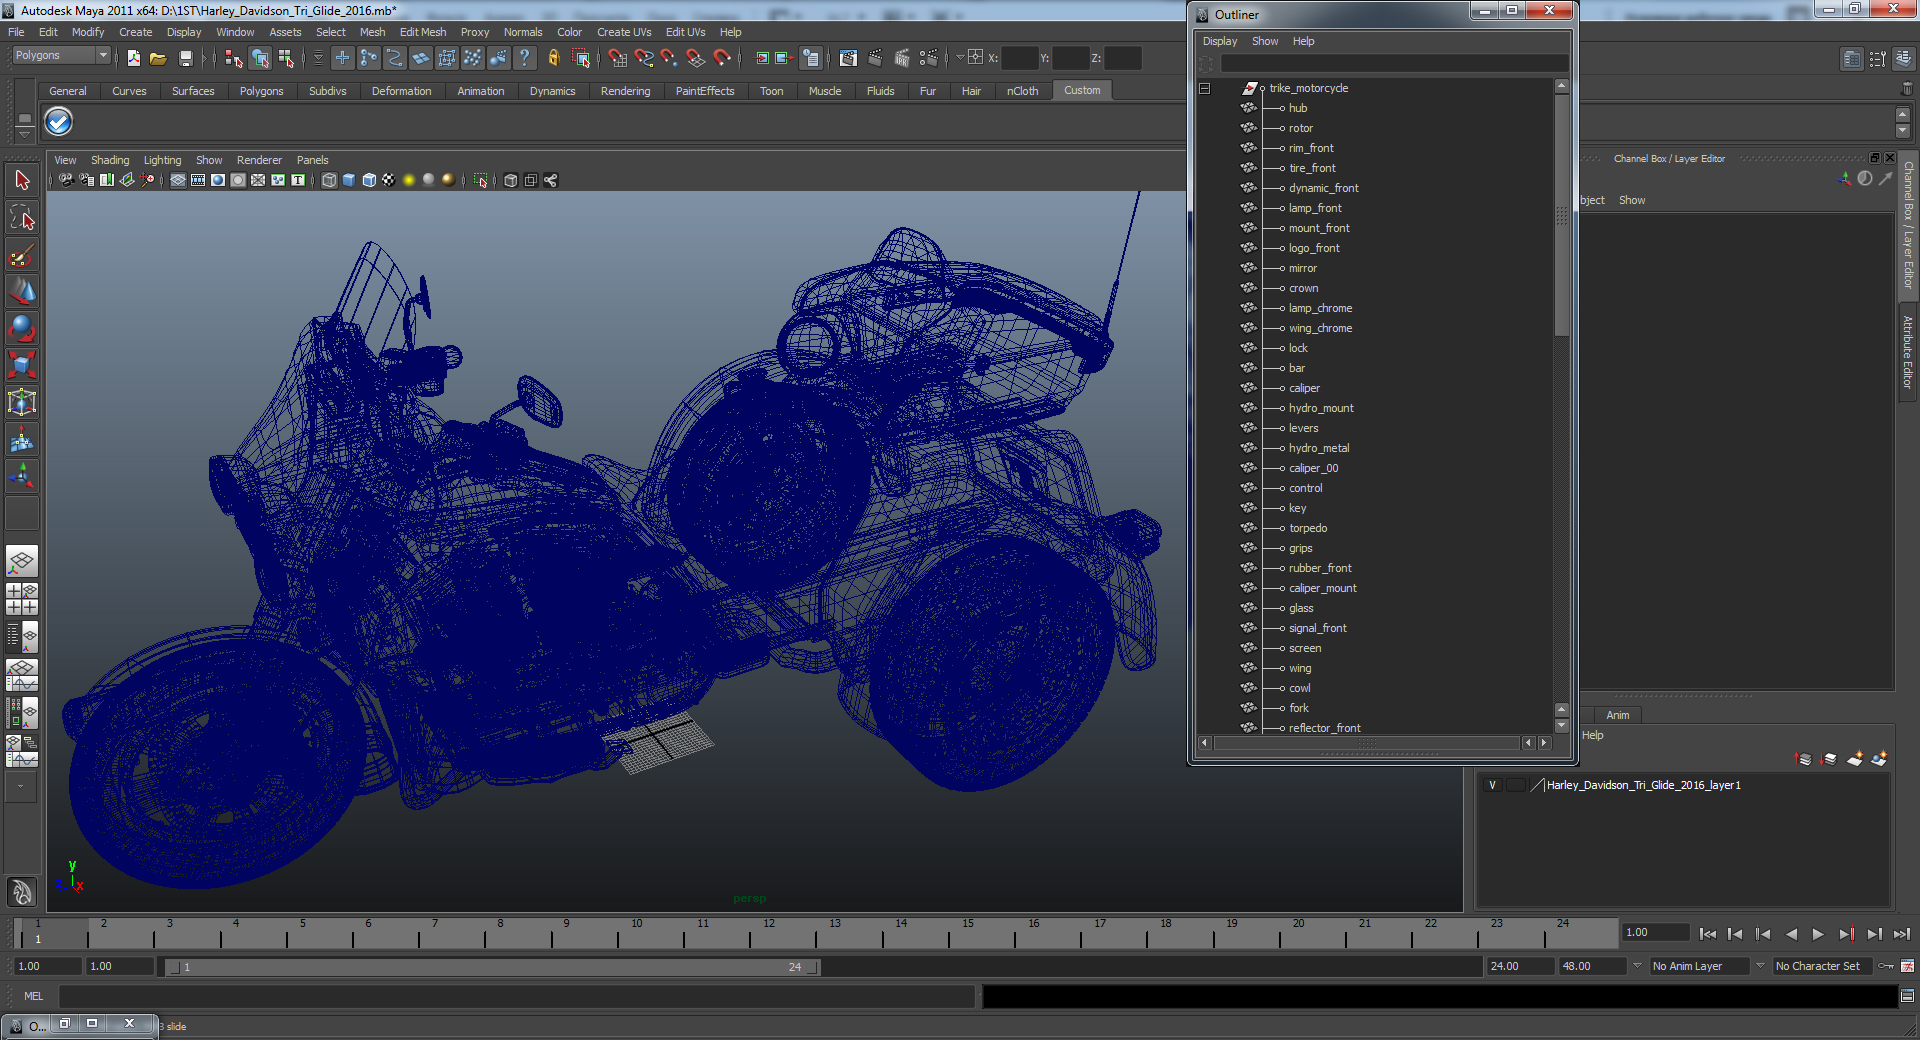The height and width of the screenshot is (1040, 1920).
Task: Click the range slider bar handle
Action: 492,967
